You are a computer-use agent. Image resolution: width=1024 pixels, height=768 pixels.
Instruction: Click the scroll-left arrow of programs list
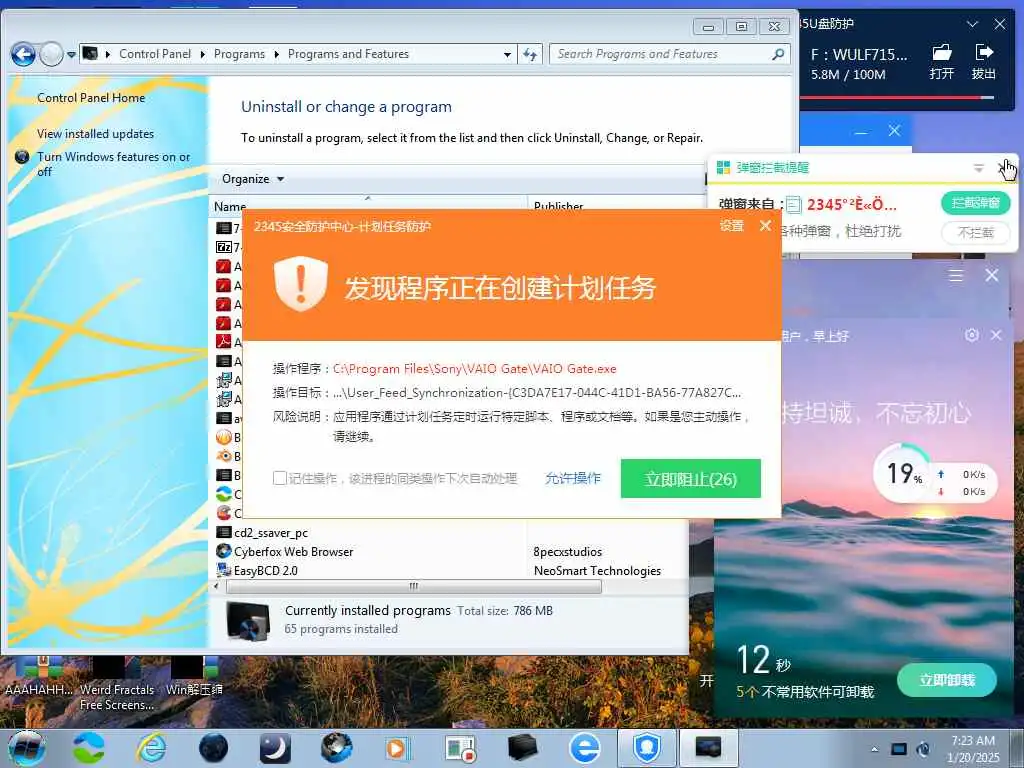click(x=216, y=586)
